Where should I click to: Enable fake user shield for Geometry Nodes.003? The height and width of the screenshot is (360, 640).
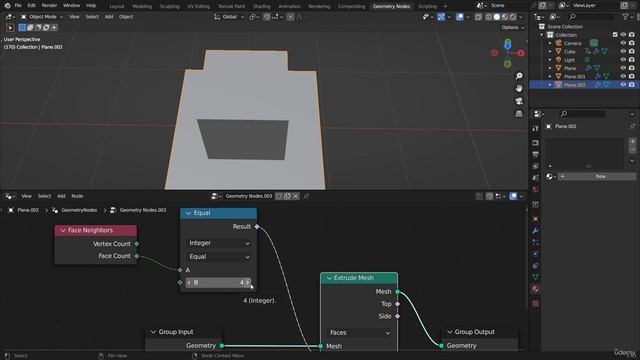pos(279,196)
